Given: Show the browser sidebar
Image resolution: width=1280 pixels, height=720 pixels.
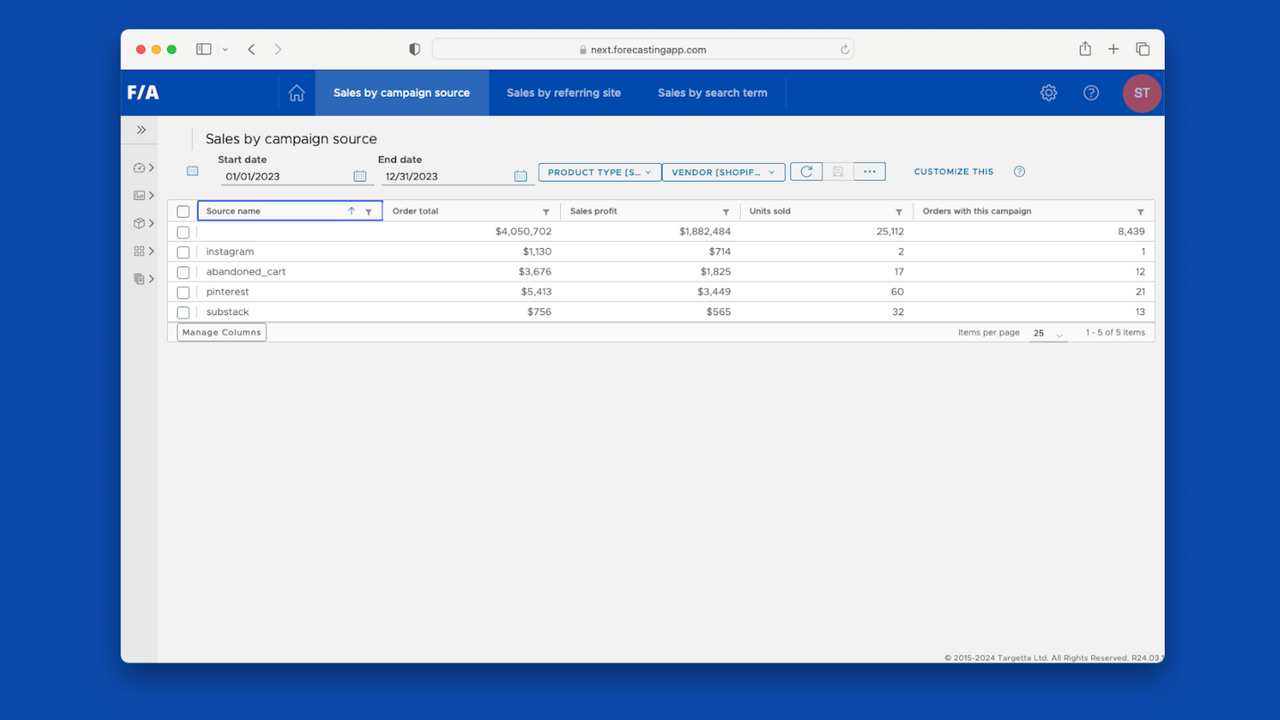Looking at the screenshot, I should tap(204, 49).
